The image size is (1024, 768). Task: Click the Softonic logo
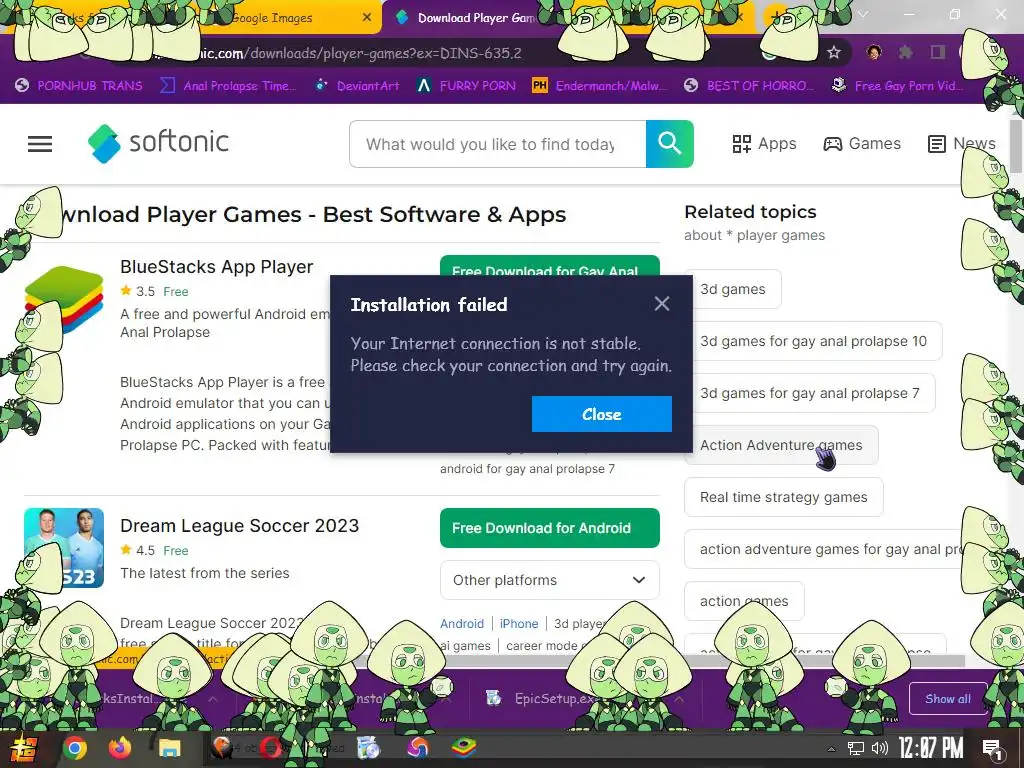tap(159, 143)
